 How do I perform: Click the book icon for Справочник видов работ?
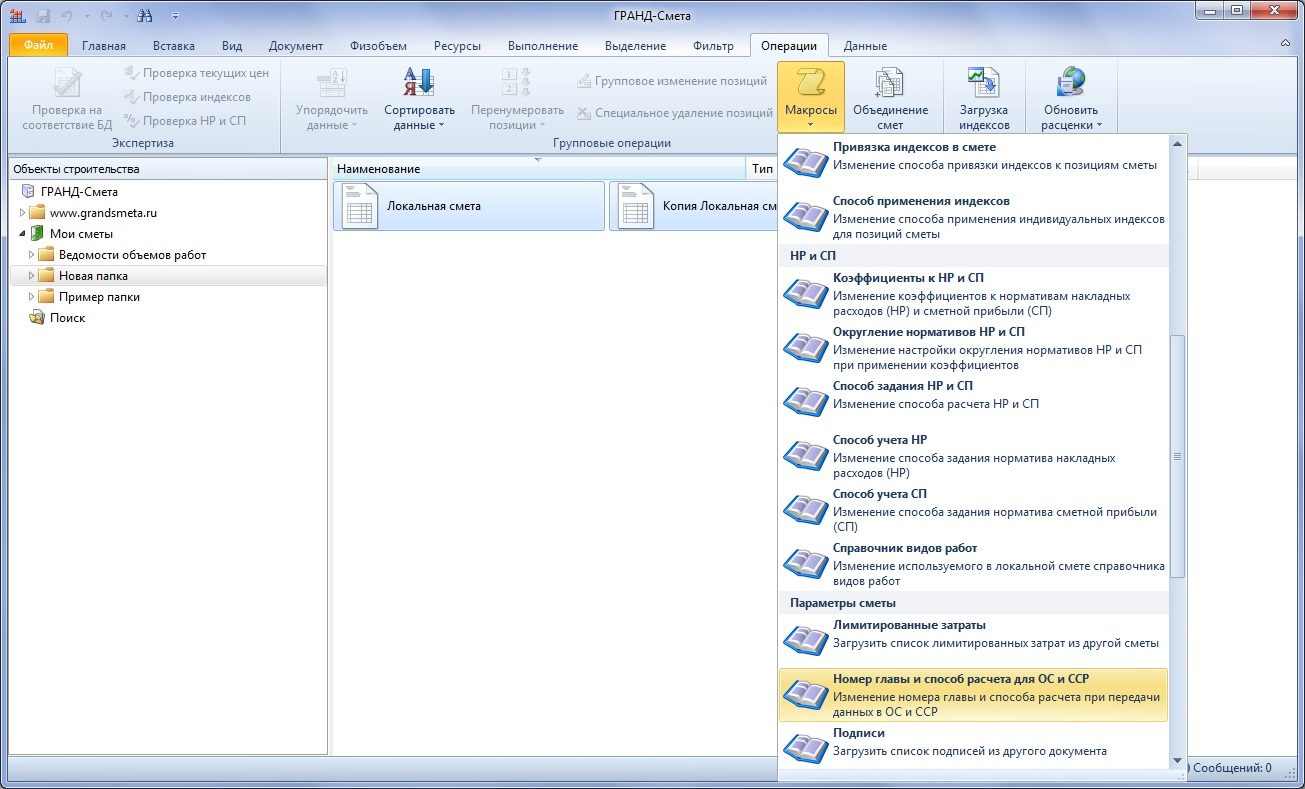pyautogui.click(x=804, y=562)
